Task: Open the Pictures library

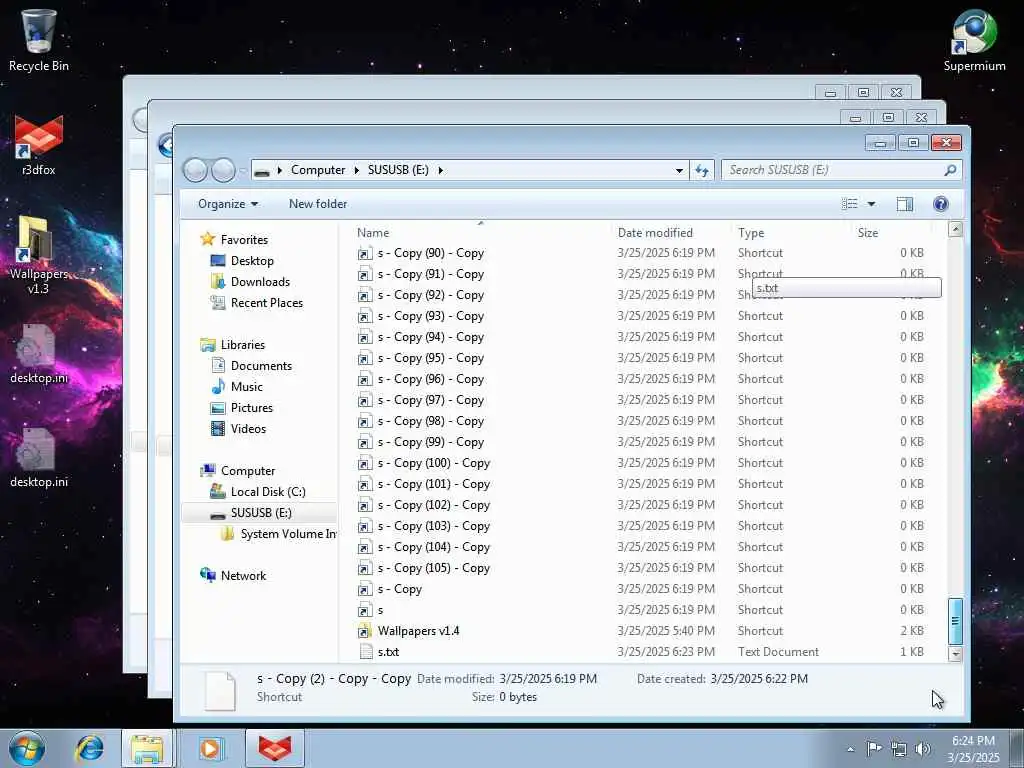Action: tap(251, 408)
